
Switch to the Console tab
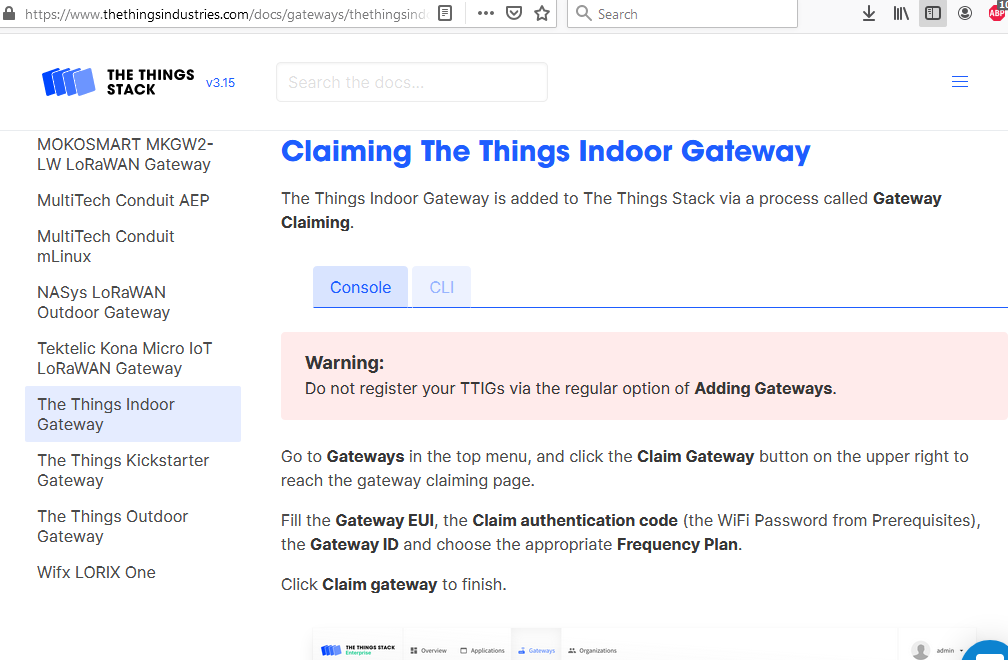click(360, 287)
